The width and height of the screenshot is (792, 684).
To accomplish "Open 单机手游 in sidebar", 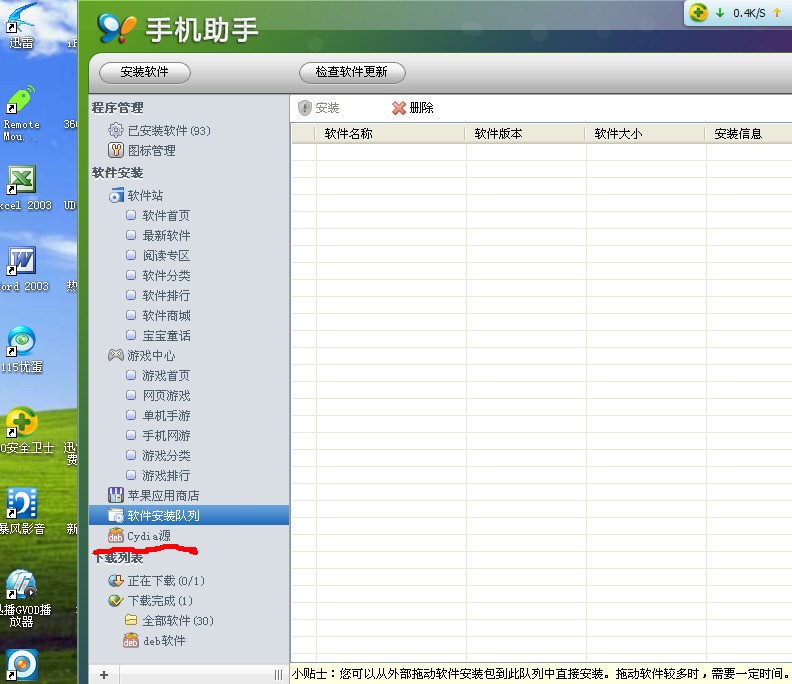I will point(158,415).
